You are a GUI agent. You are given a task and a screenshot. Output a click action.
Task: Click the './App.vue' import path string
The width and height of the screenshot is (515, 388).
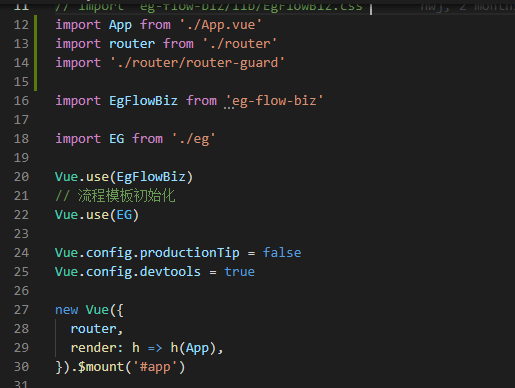pos(221,25)
